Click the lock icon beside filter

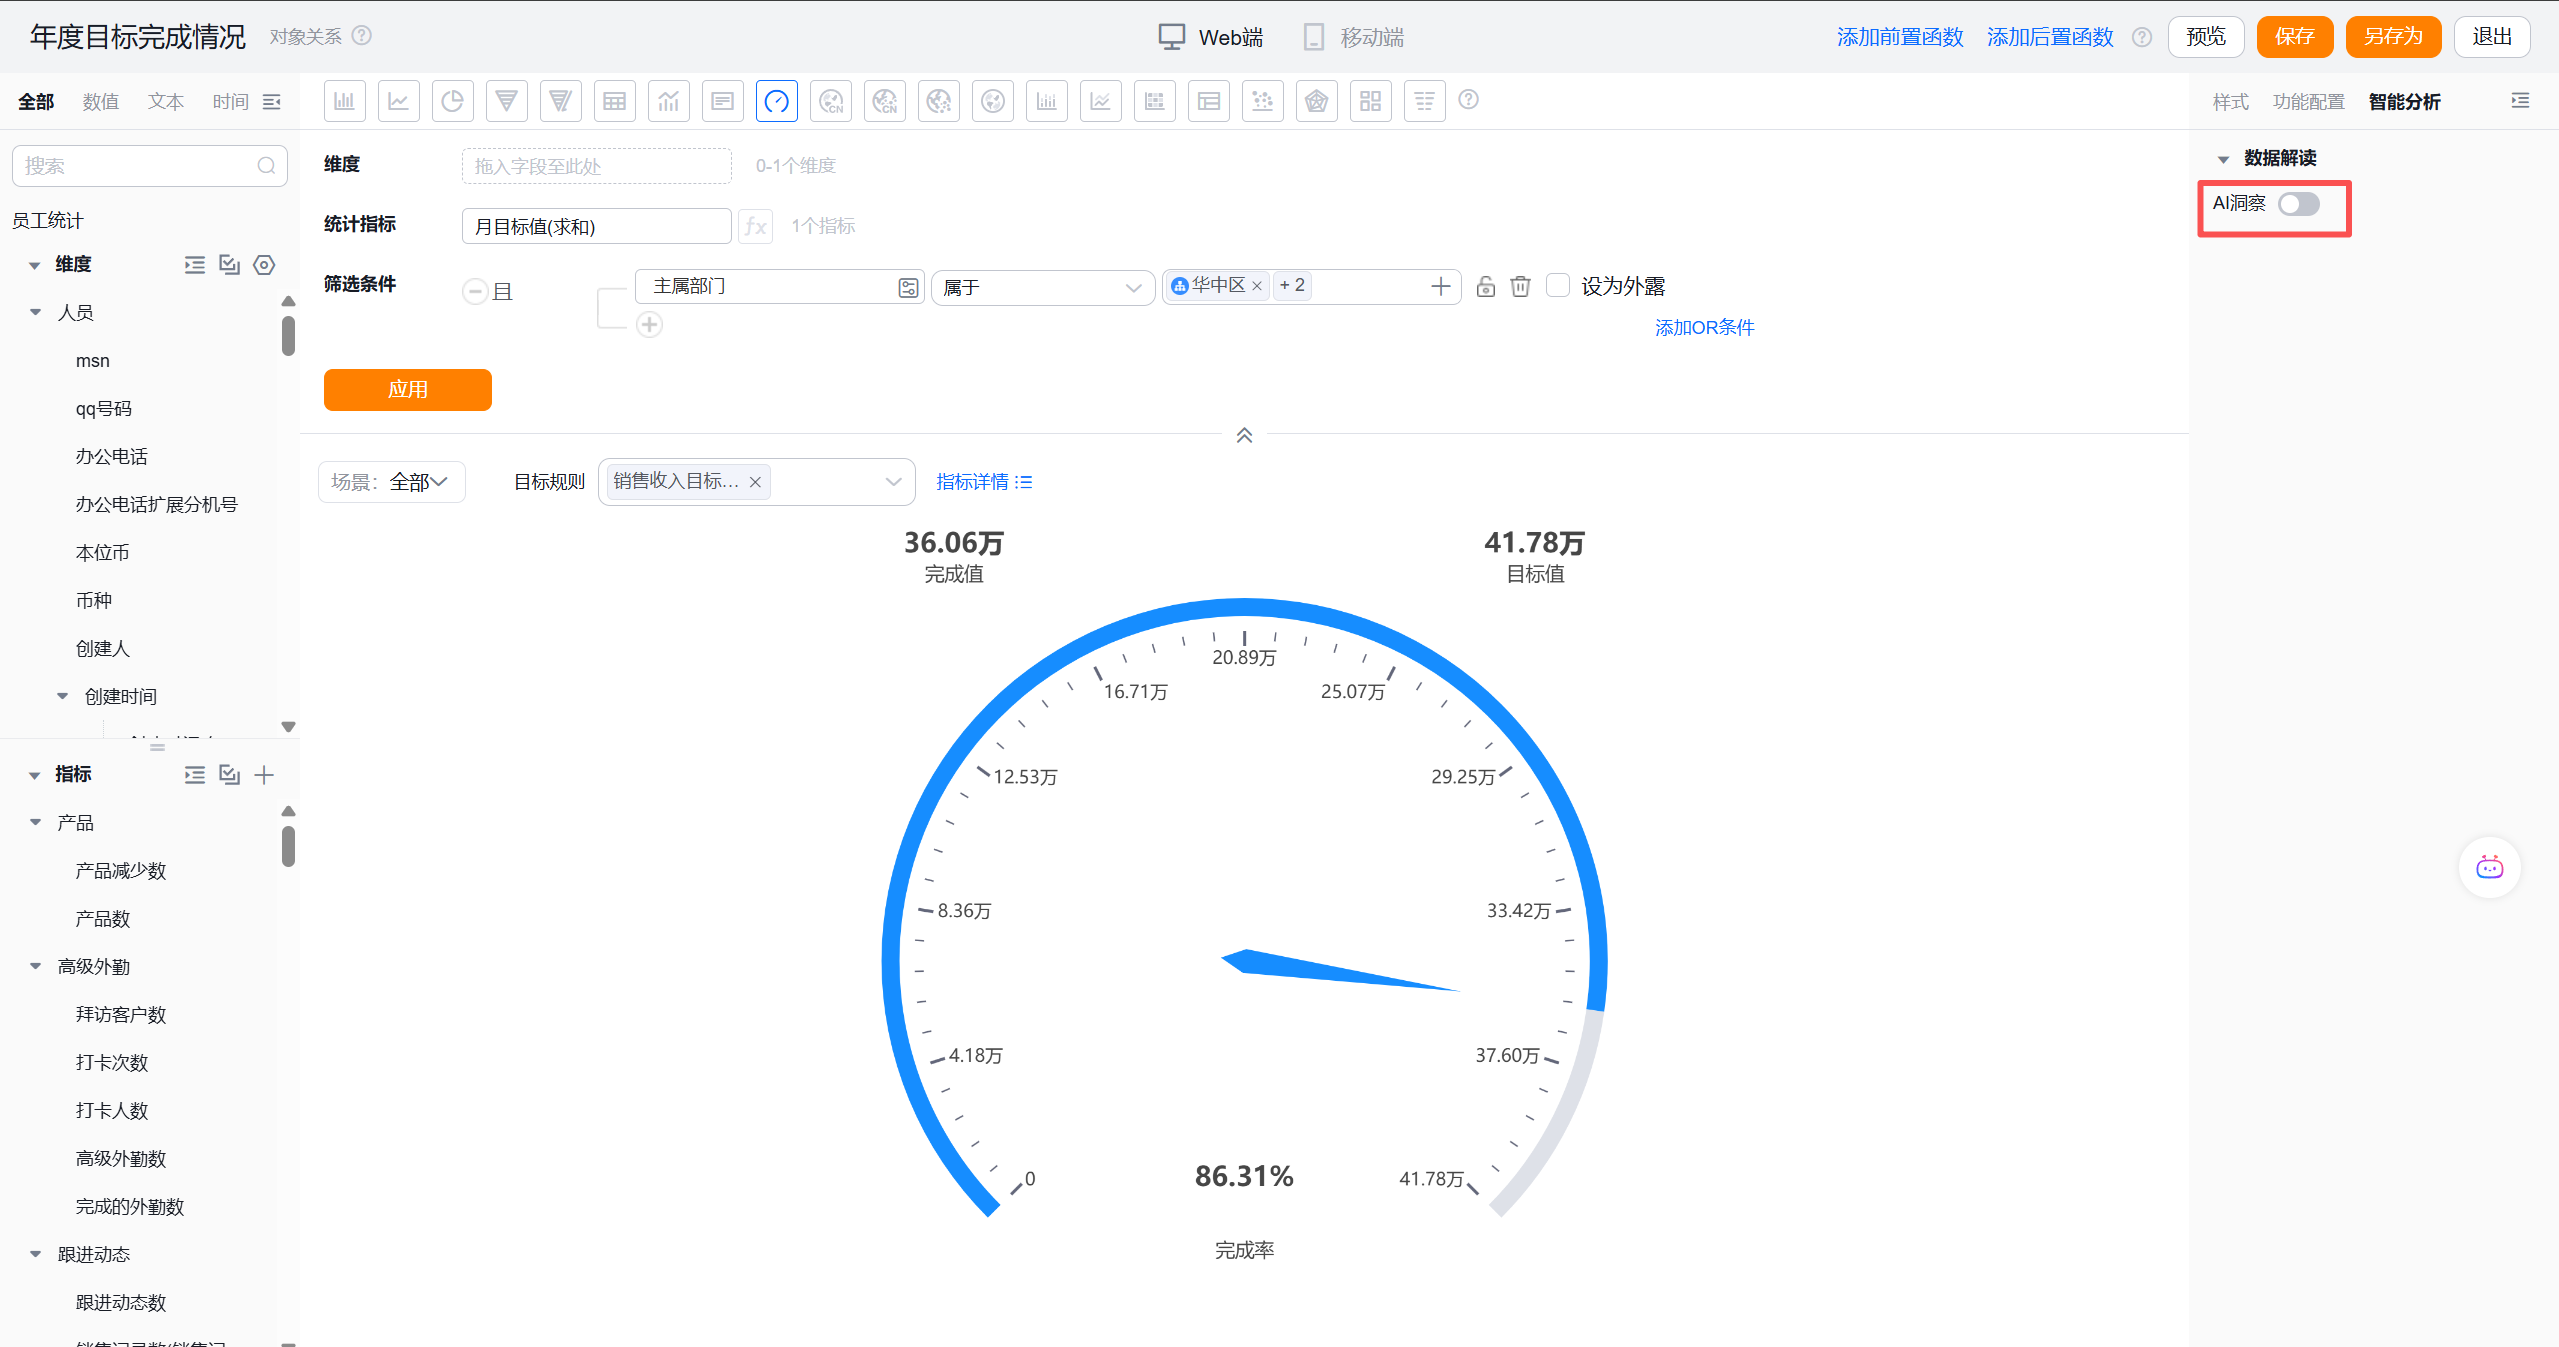click(x=1486, y=287)
